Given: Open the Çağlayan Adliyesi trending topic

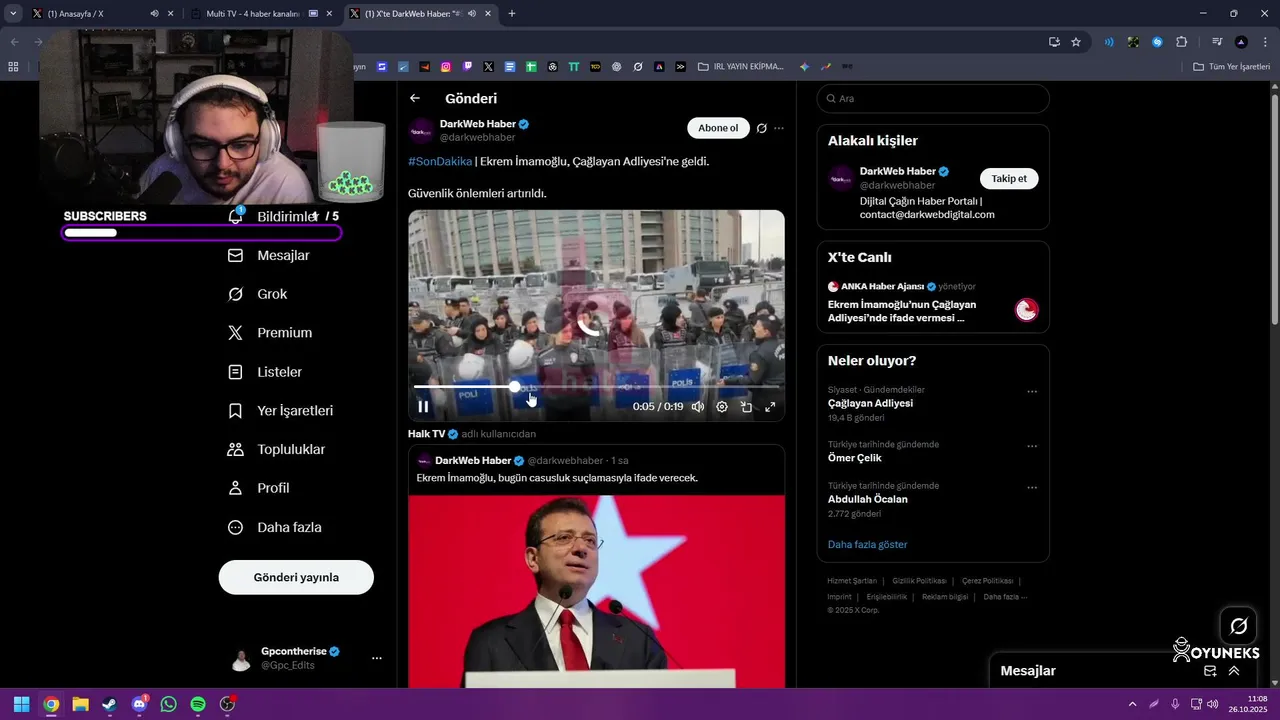Looking at the screenshot, I should pos(870,403).
